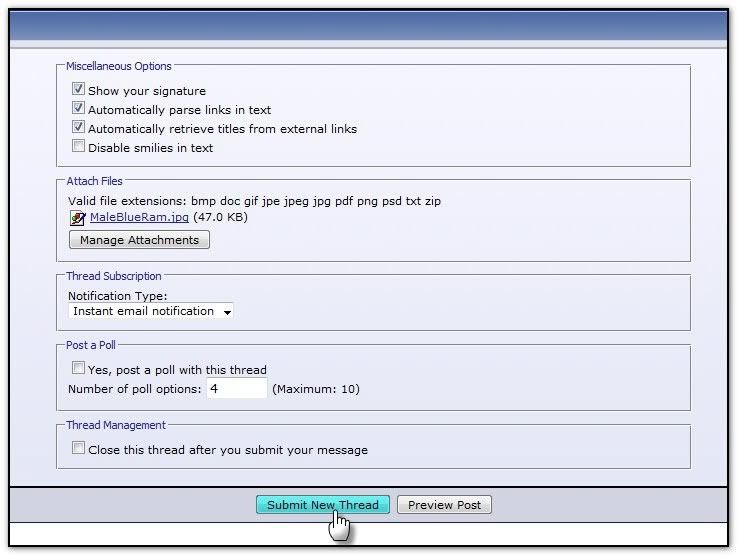Focus the Number of poll options field
Viewport: 738px width, 556px height.
click(237, 388)
